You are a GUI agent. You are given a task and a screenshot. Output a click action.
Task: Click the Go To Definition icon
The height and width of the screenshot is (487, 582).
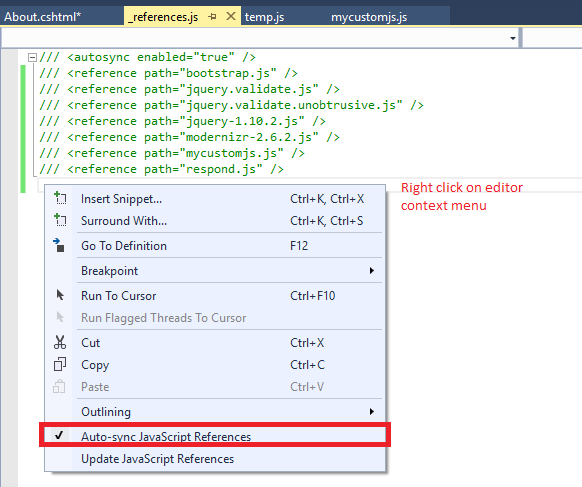59,245
